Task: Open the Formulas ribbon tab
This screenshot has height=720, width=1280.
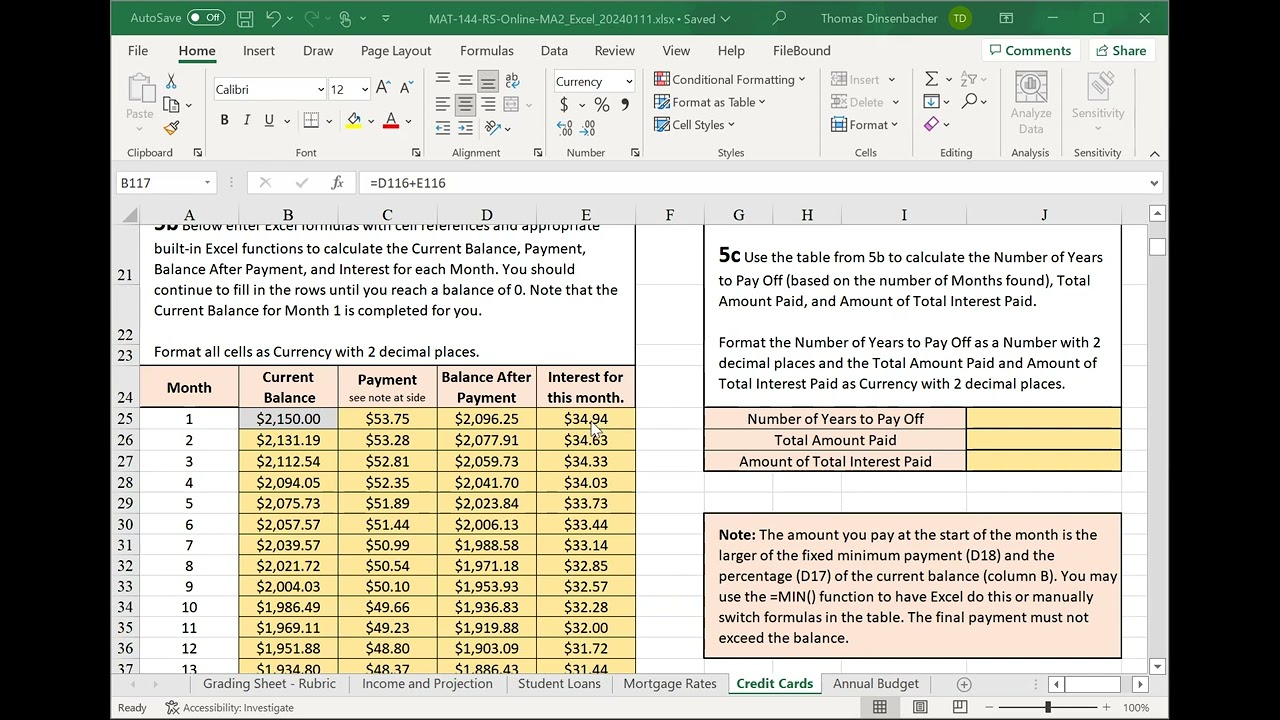Action: pos(486,51)
